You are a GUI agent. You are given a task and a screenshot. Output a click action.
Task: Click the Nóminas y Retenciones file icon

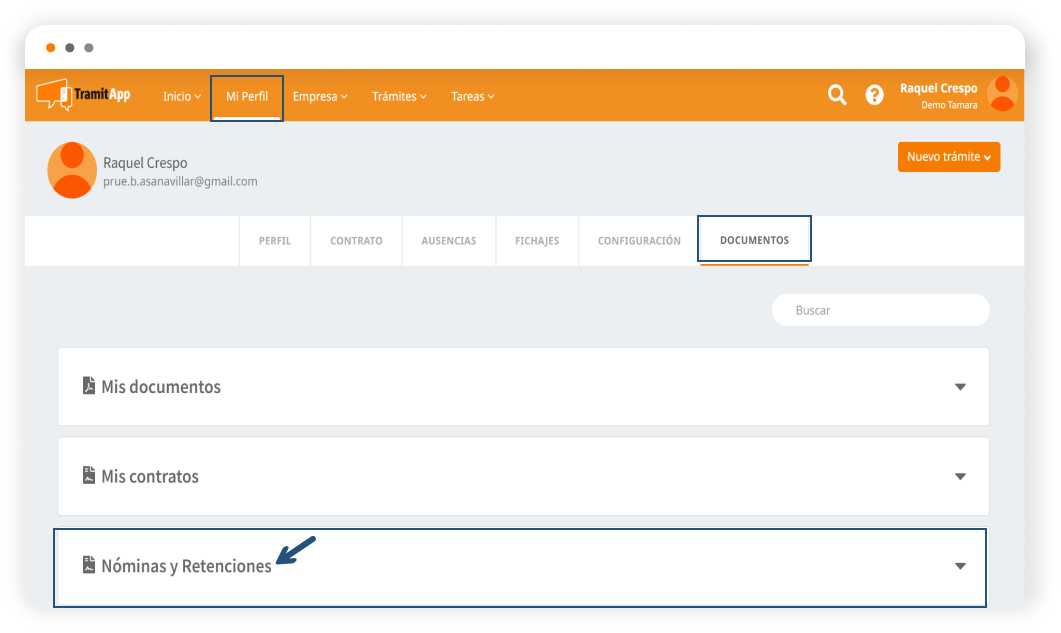(89, 565)
